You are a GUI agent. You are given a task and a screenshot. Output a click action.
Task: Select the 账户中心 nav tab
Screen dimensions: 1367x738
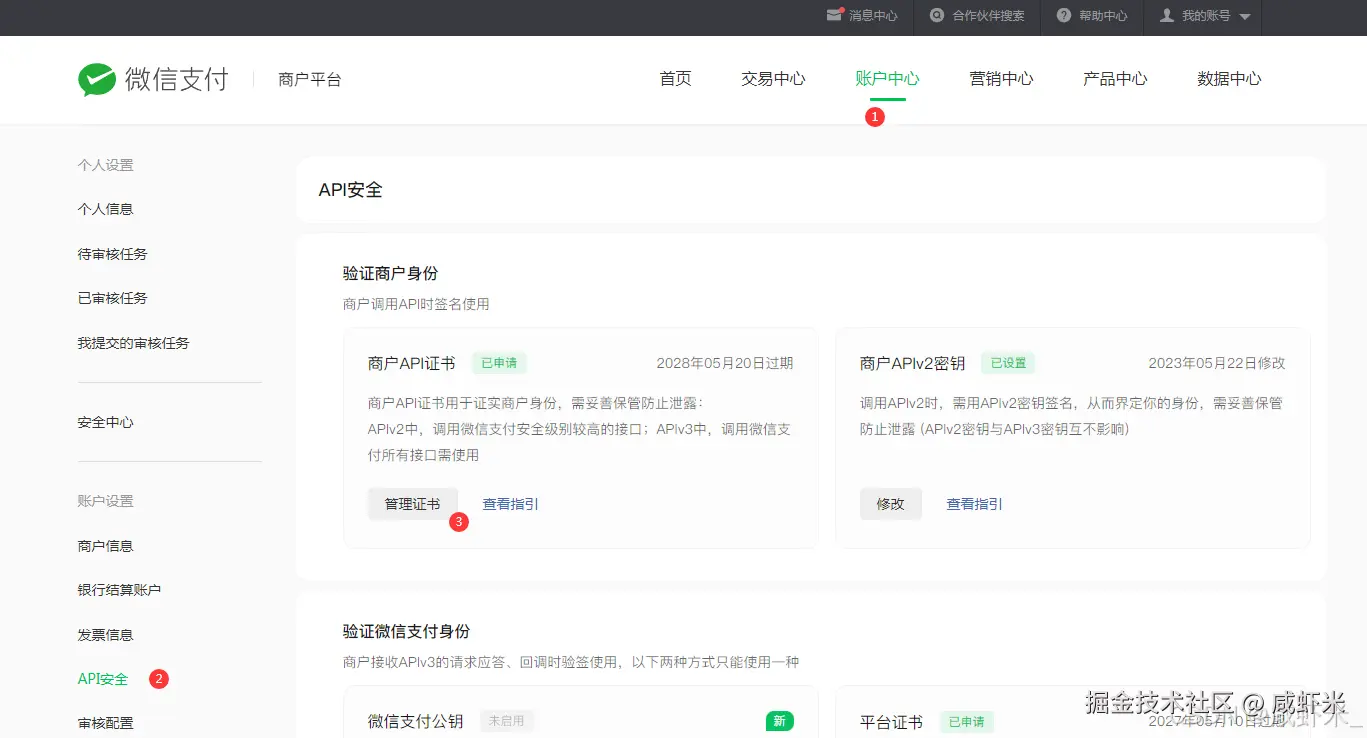887,79
